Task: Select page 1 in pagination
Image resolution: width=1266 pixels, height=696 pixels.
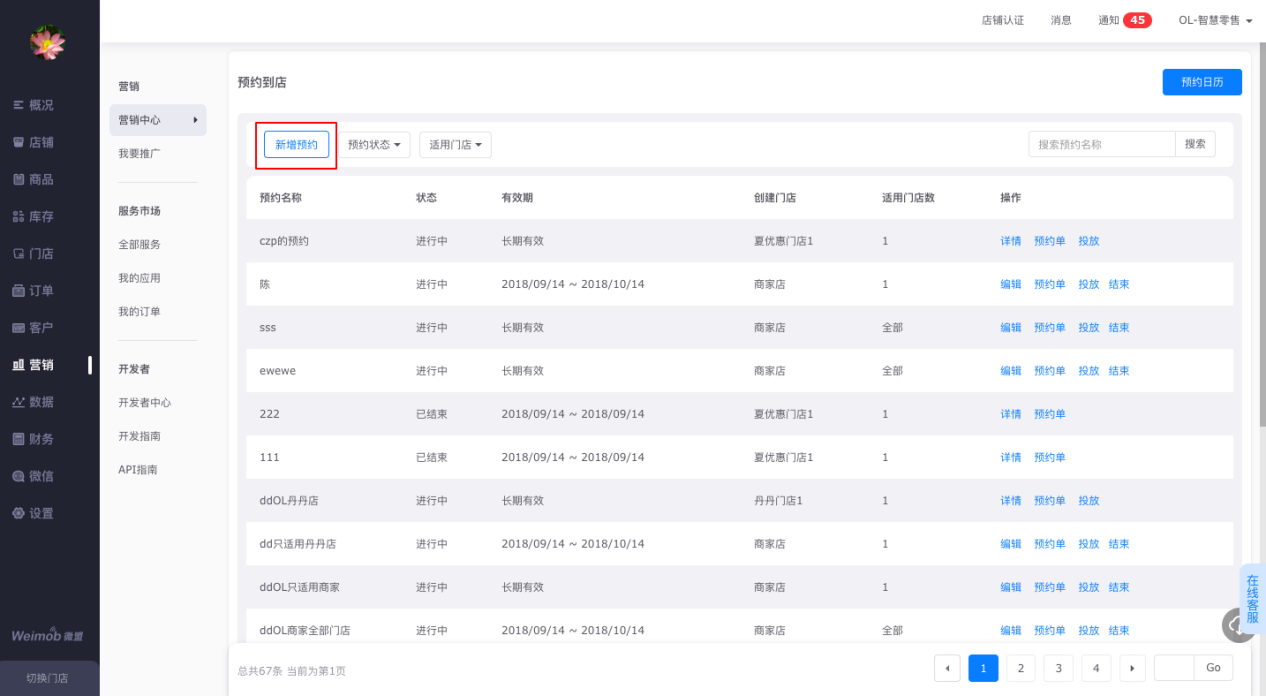Action: (x=983, y=668)
